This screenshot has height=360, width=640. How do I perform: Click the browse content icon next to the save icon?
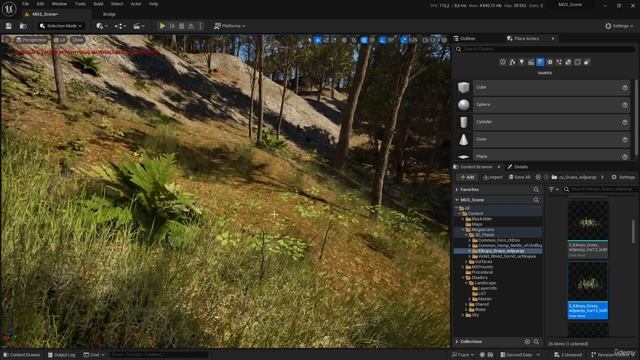click(x=23, y=26)
